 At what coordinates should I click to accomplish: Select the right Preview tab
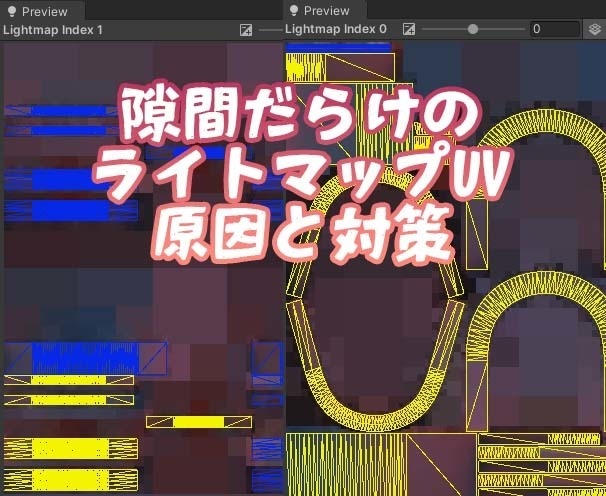(325, 10)
